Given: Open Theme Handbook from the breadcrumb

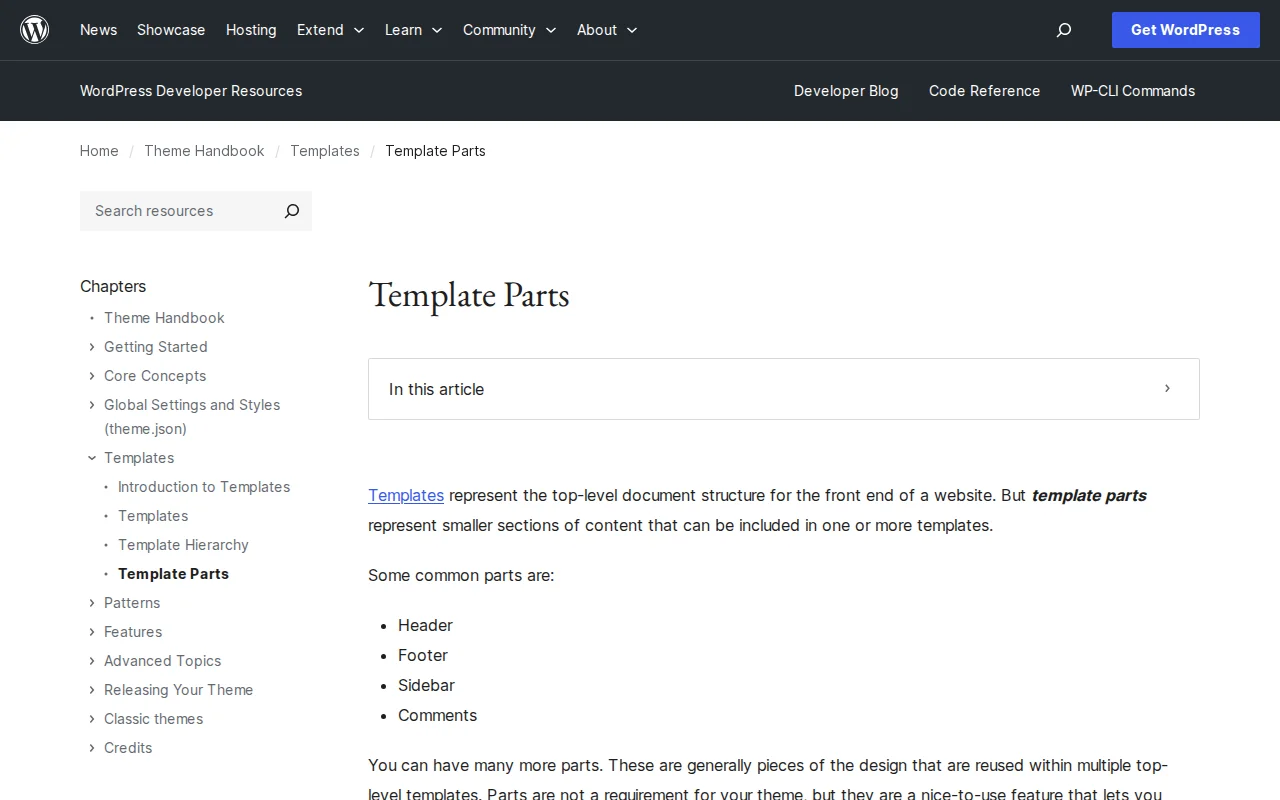Looking at the screenshot, I should (204, 151).
